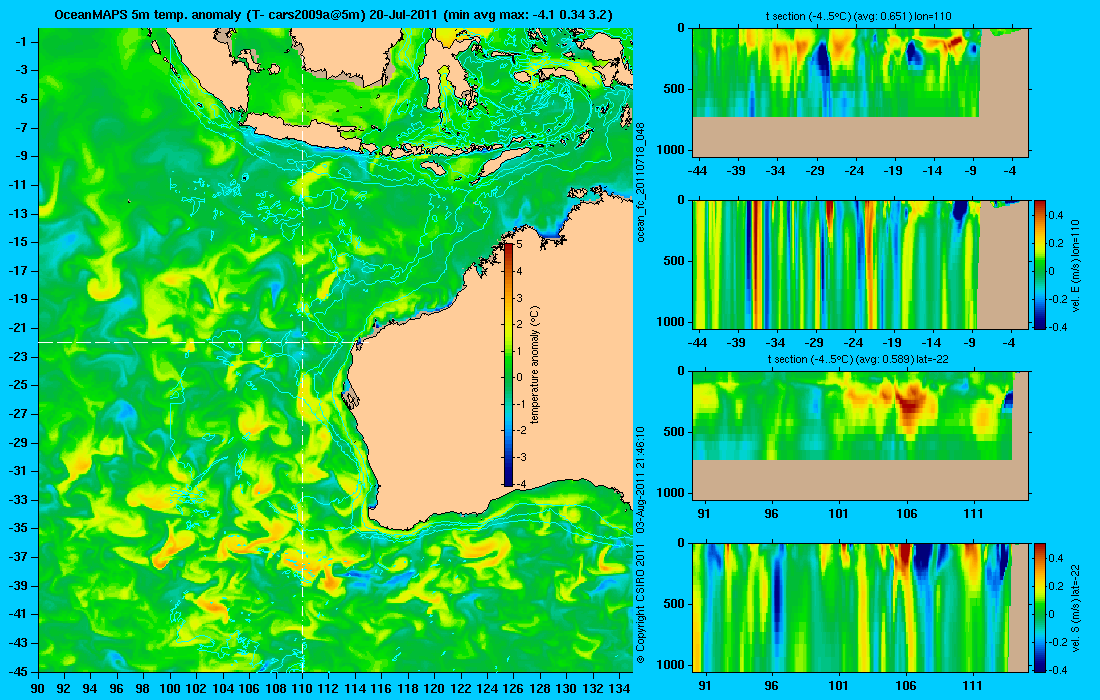Click the OceanMAPS 5m temp. anomaly title

tap(333, 14)
